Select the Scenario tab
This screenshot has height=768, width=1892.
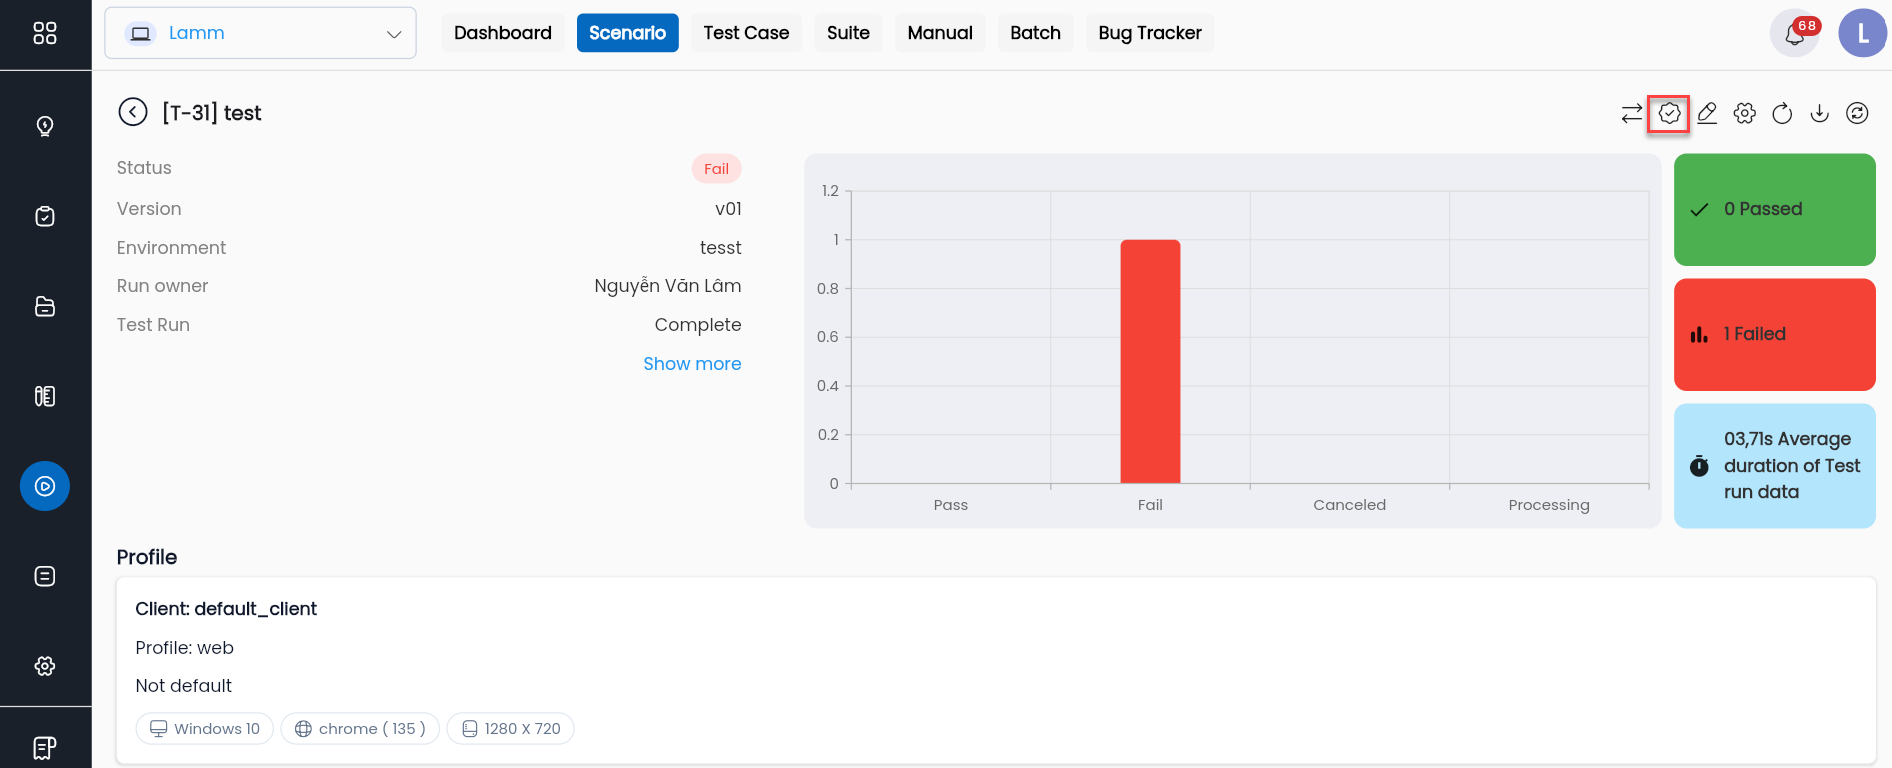click(x=627, y=33)
